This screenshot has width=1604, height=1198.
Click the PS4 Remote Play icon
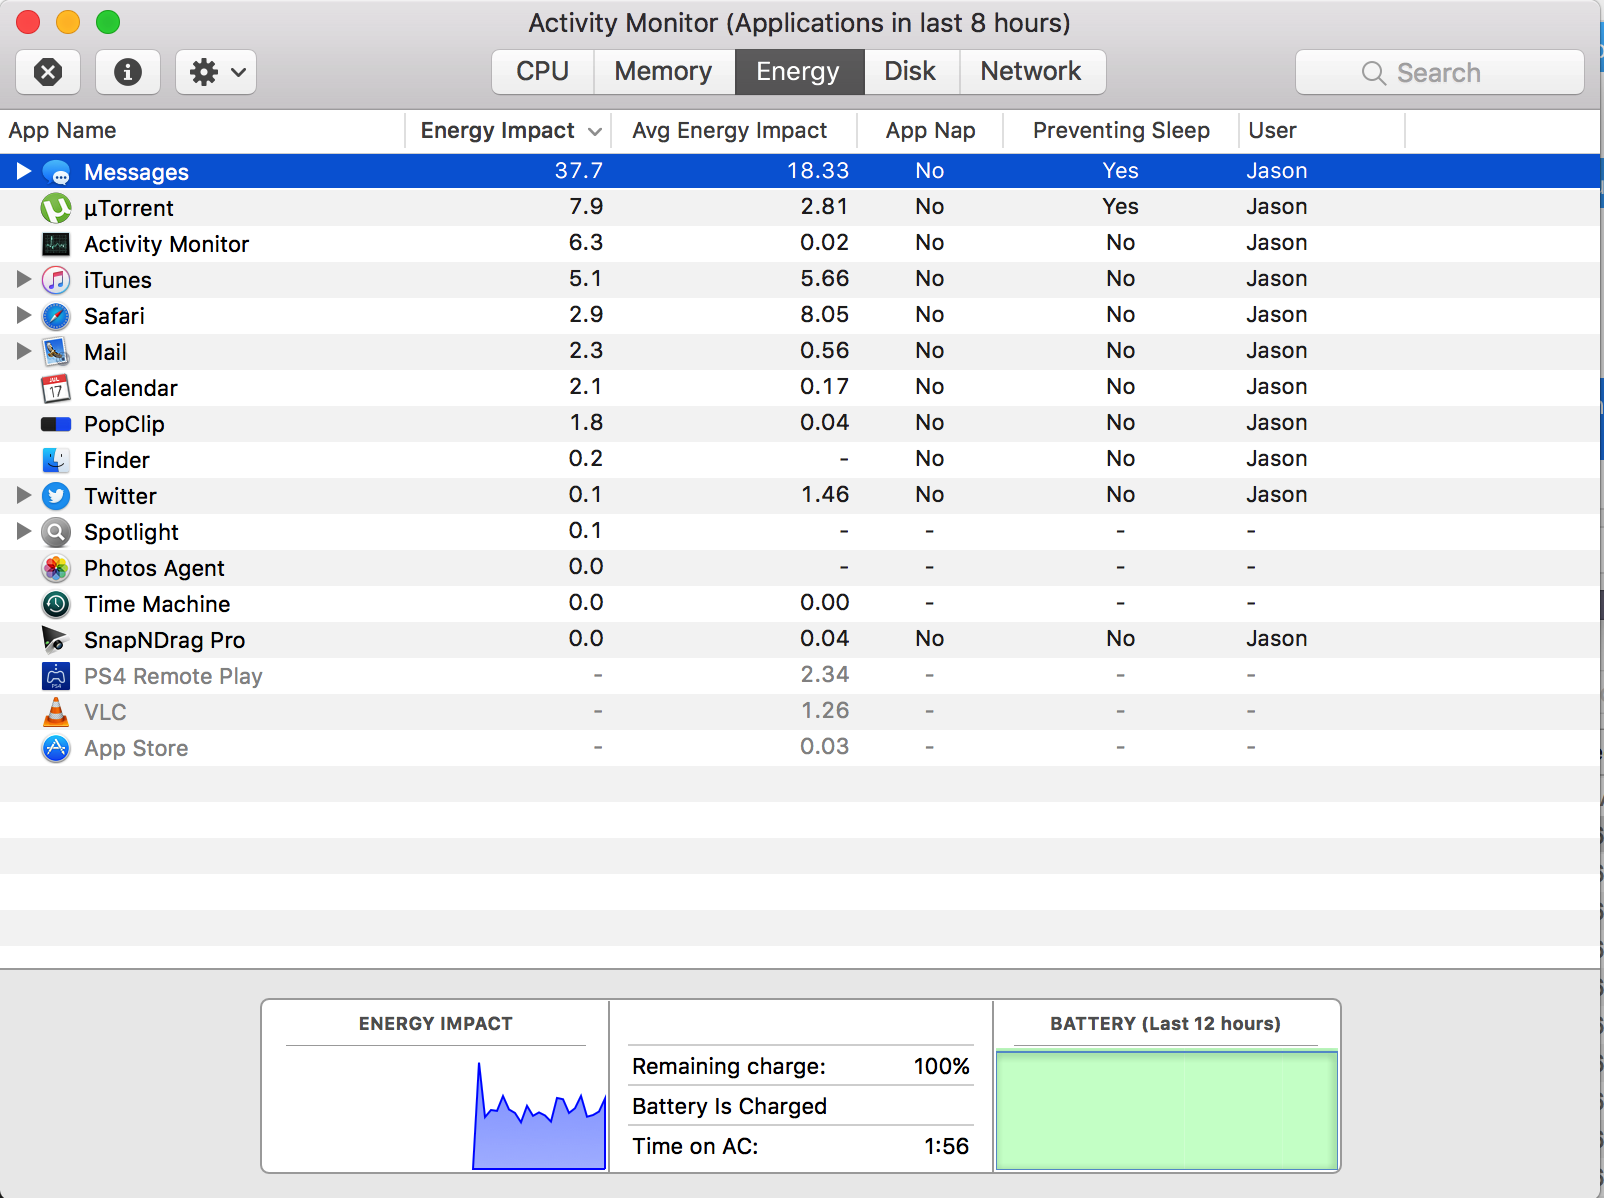click(56, 676)
